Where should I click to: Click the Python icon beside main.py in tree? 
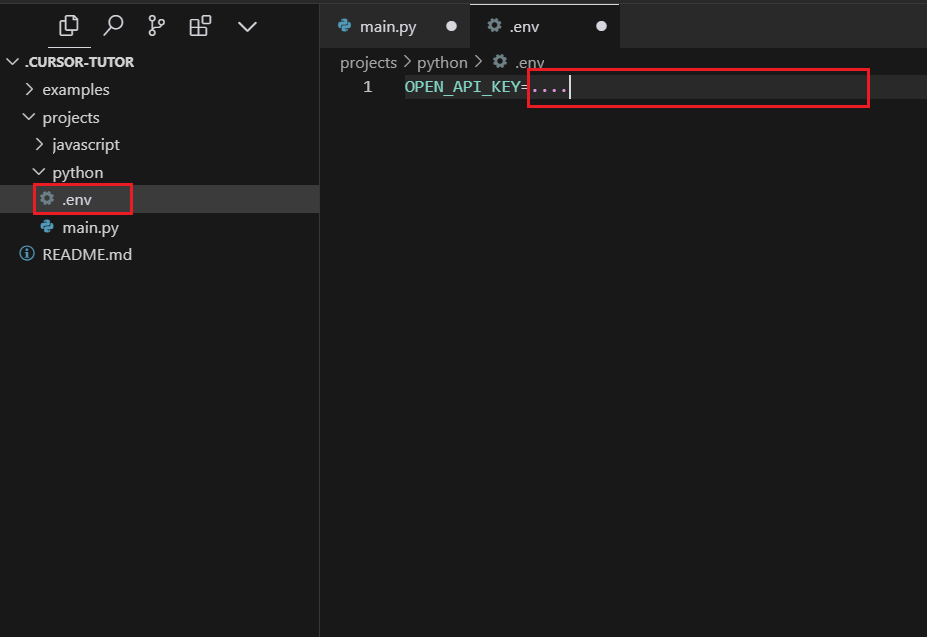click(47, 227)
